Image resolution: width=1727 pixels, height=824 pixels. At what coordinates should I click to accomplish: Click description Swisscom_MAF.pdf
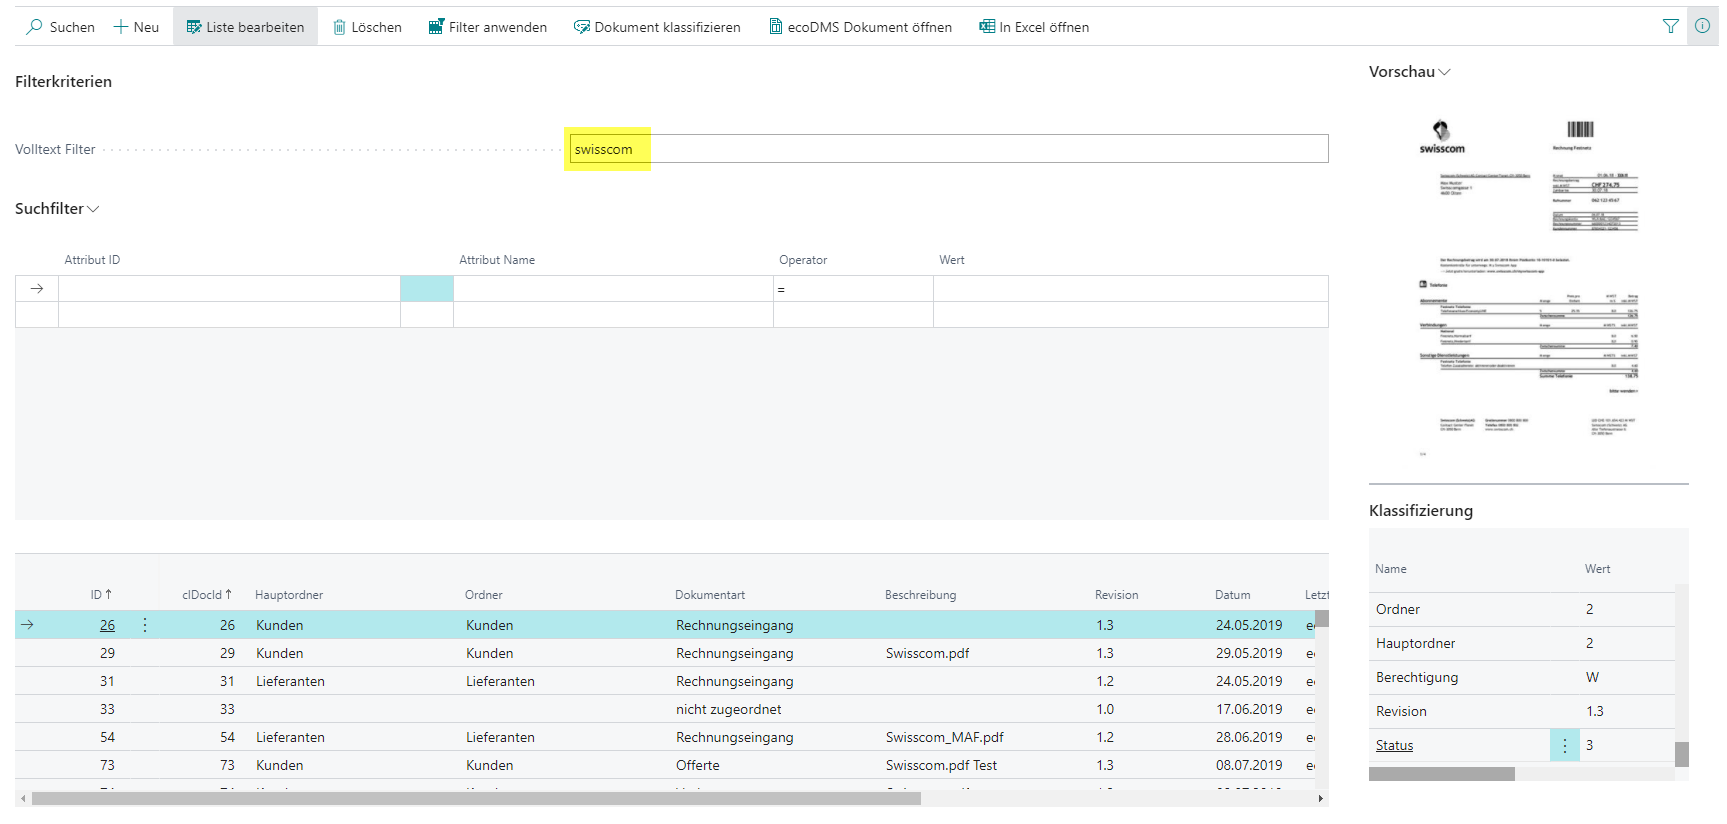pos(944,737)
